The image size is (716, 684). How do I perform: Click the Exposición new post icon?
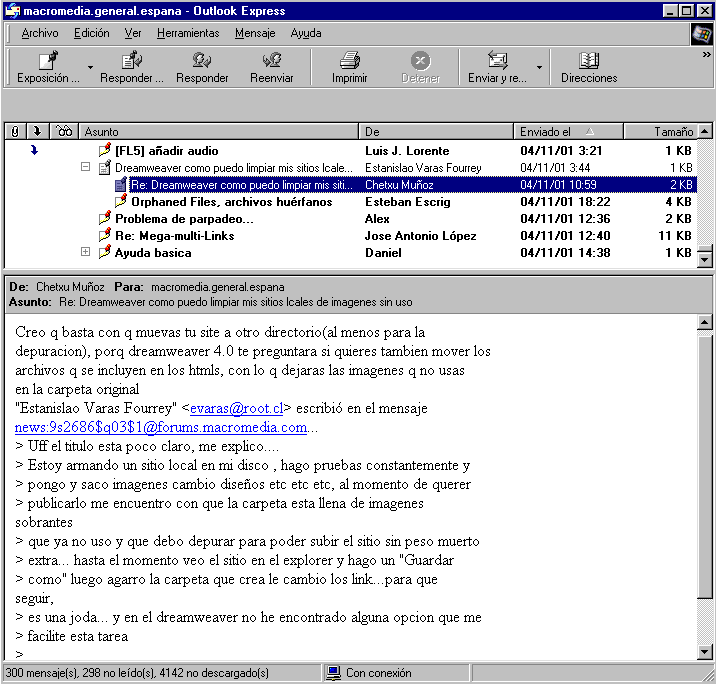point(48,60)
